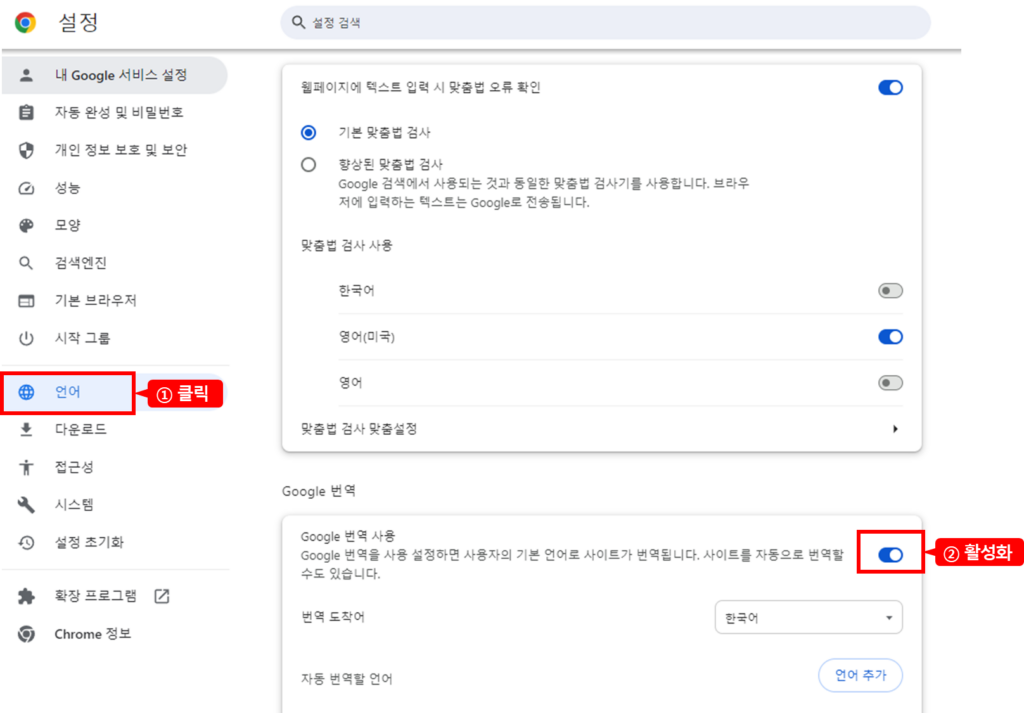Click the extensions puzzle piece icon

point(27,596)
